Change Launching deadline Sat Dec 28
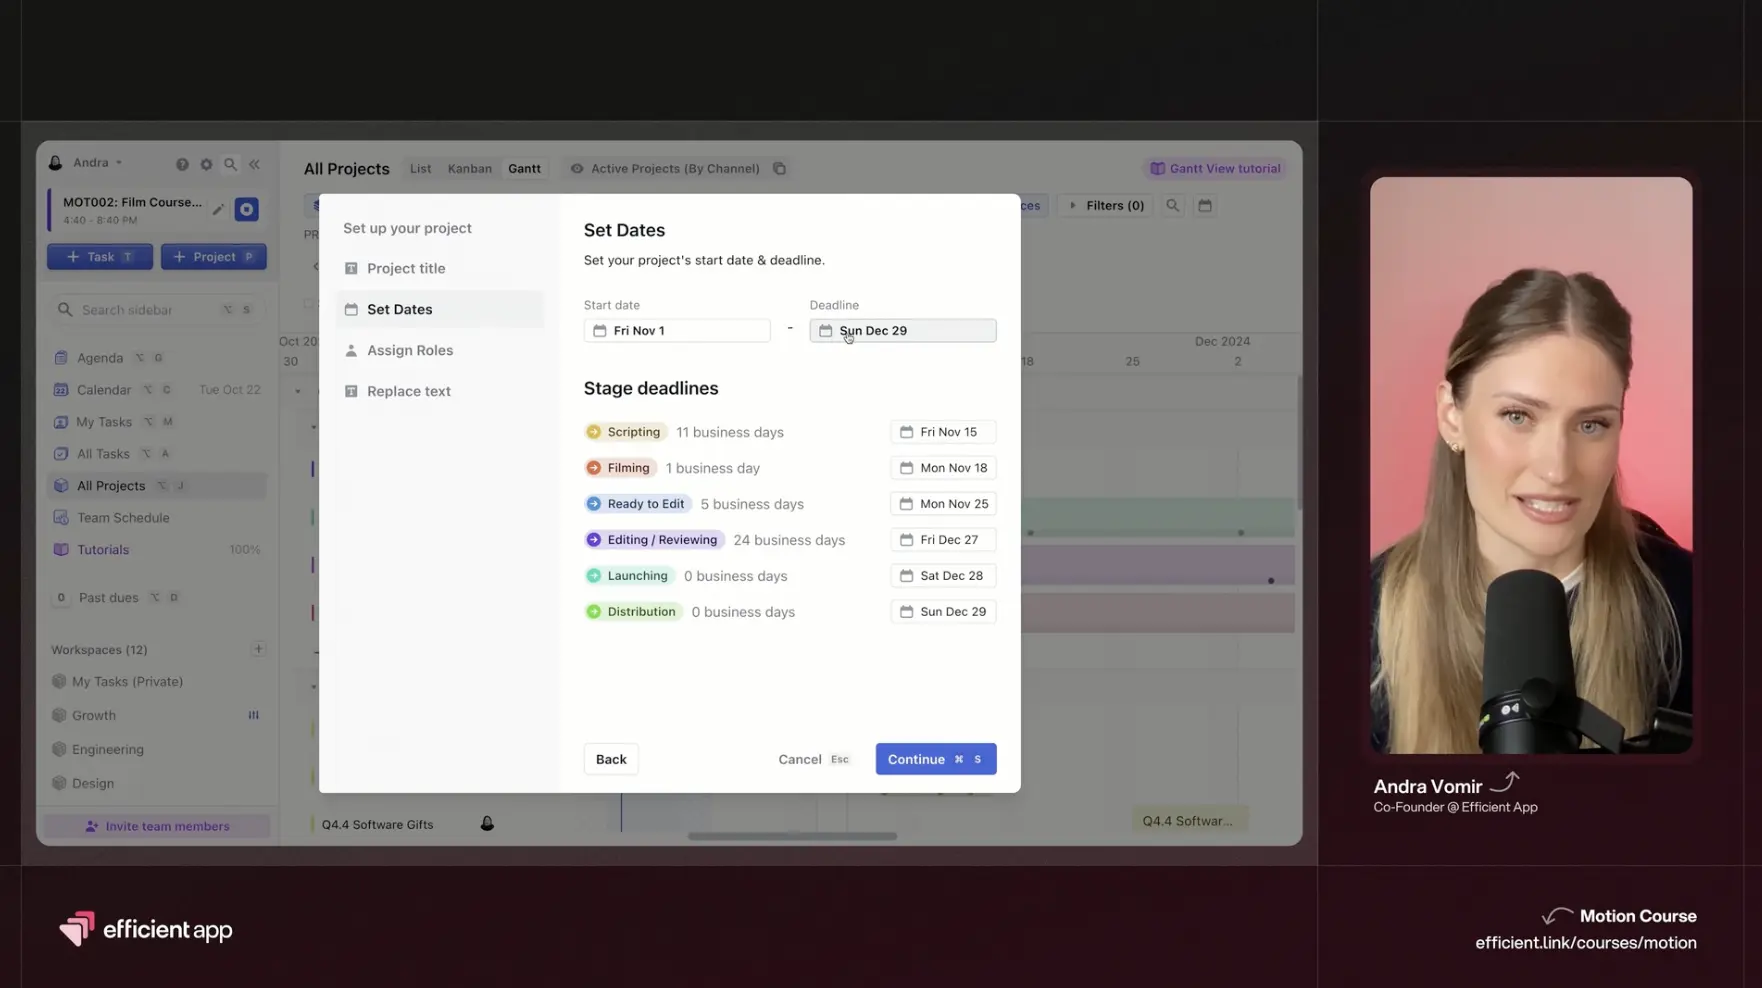Viewport: 1762px width, 988px height. [943, 576]
